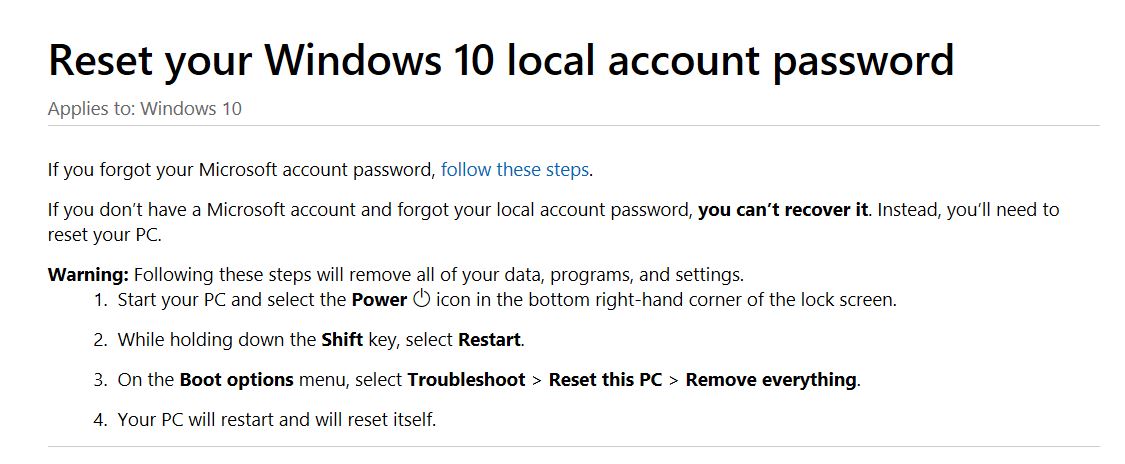Click the "Reset your Windows 10 local account password" heading

[x=501, y=60]
